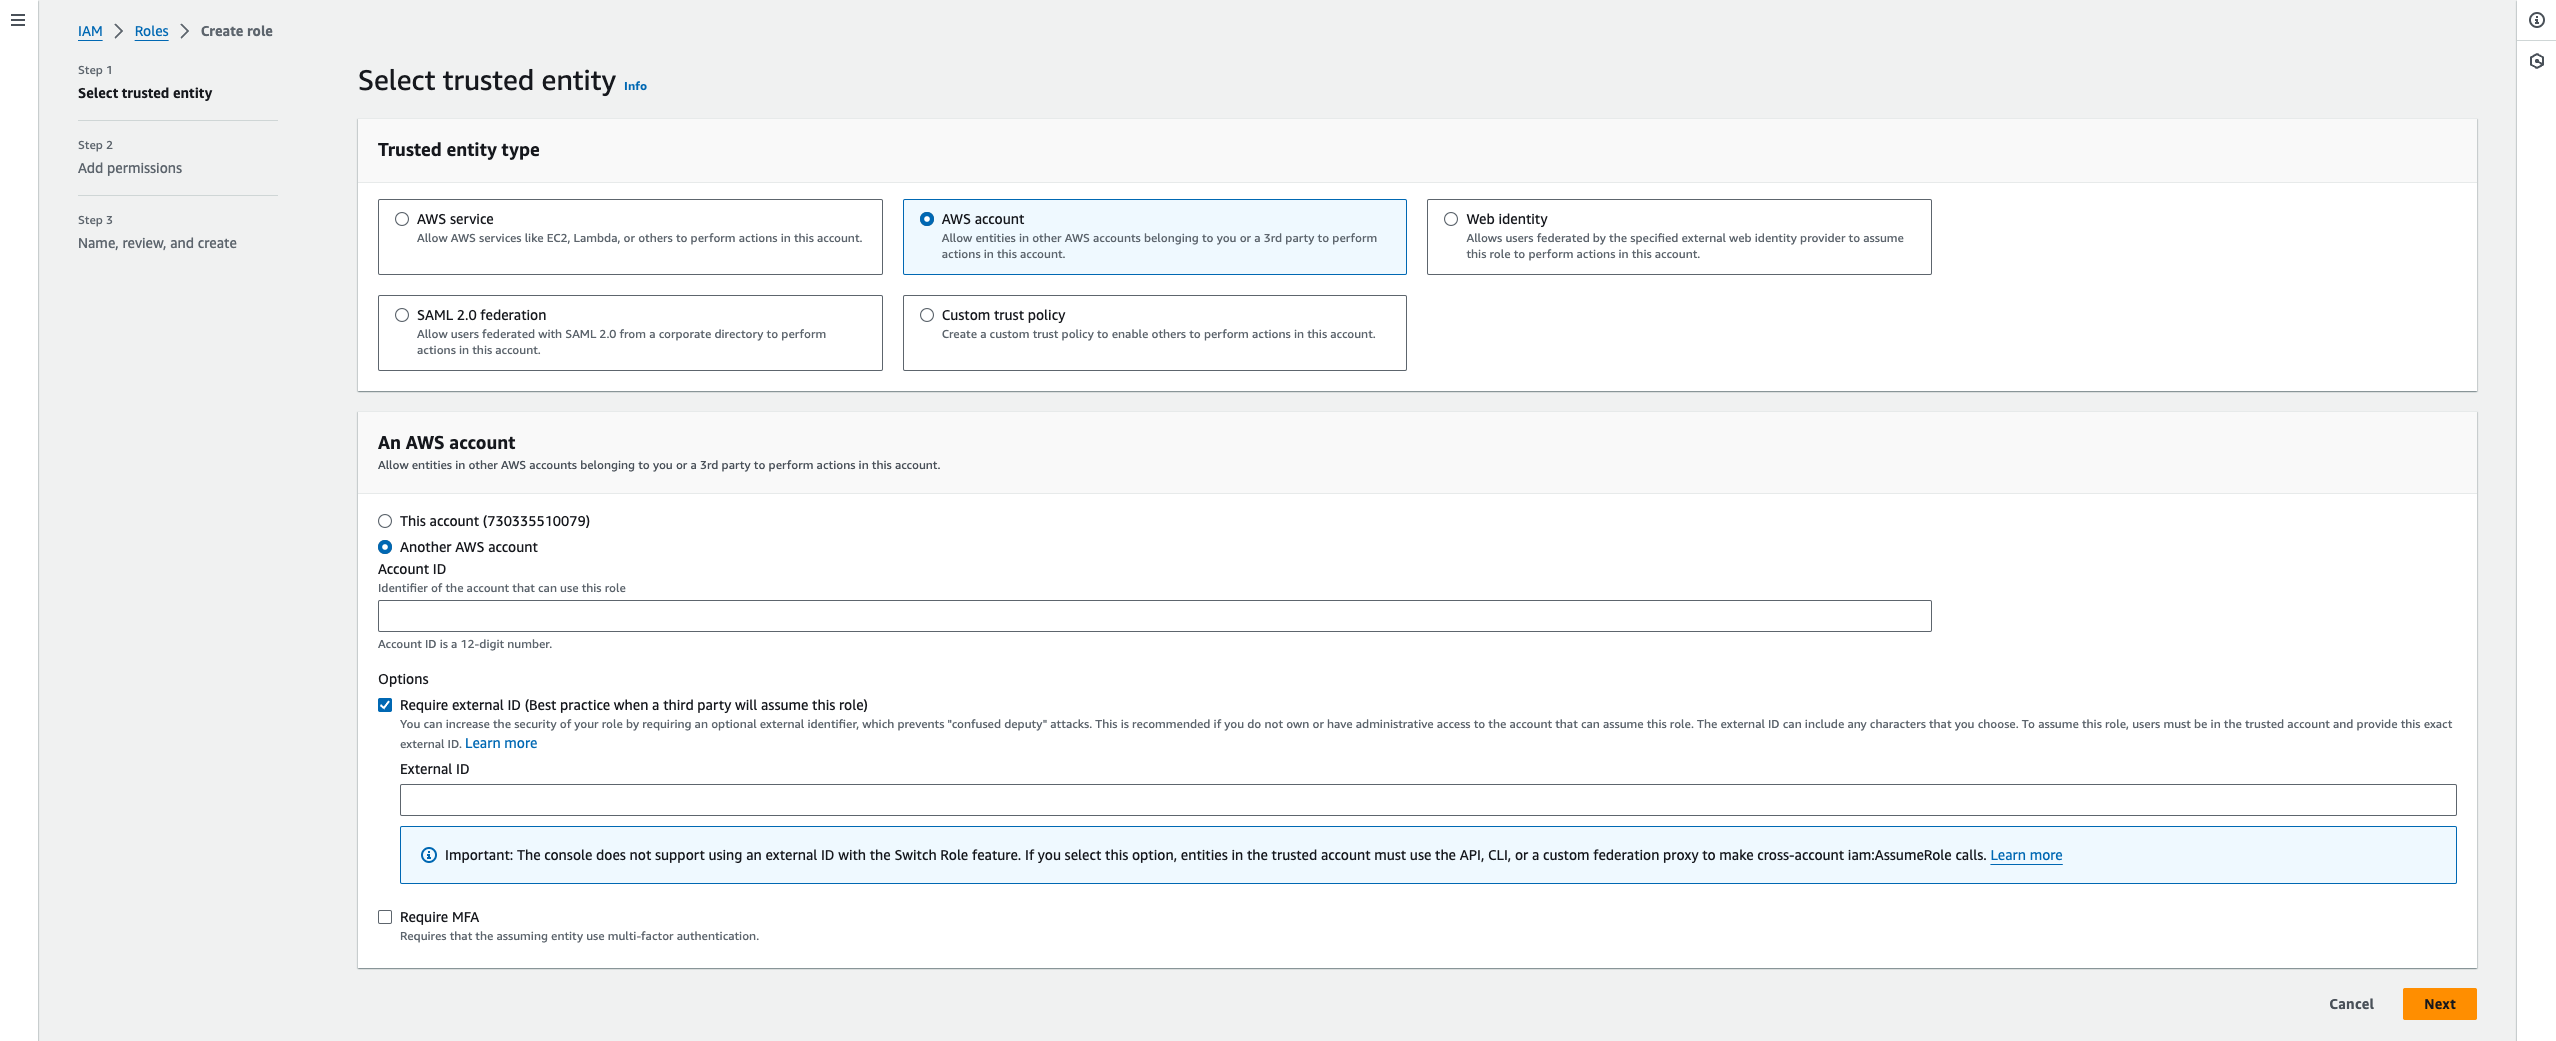Open the info panel icon at top right

pos(2536,20)
